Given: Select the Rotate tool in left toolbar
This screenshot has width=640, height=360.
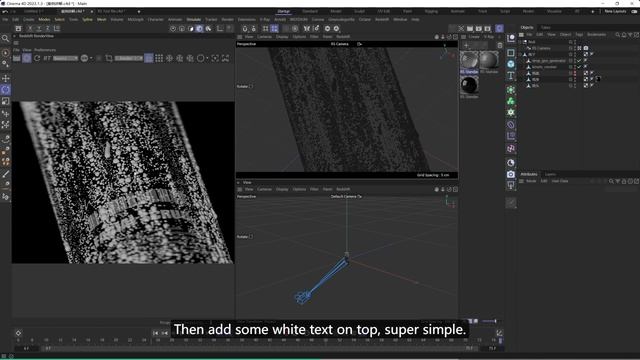Looking at the screenshot, I should (x=6, y=90).
